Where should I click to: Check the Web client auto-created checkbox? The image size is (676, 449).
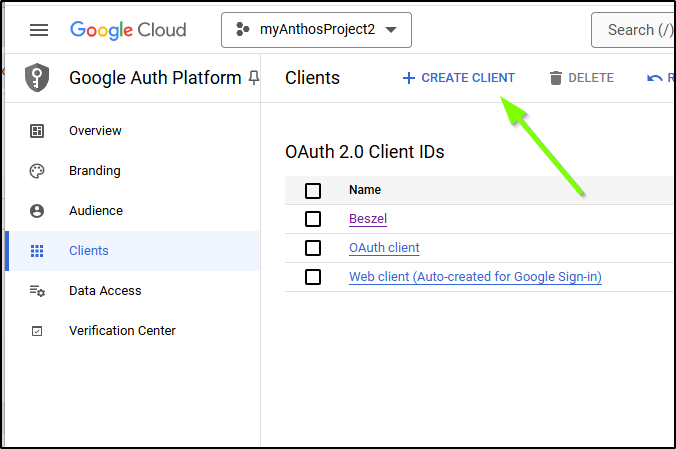click(x=313, y=276)
